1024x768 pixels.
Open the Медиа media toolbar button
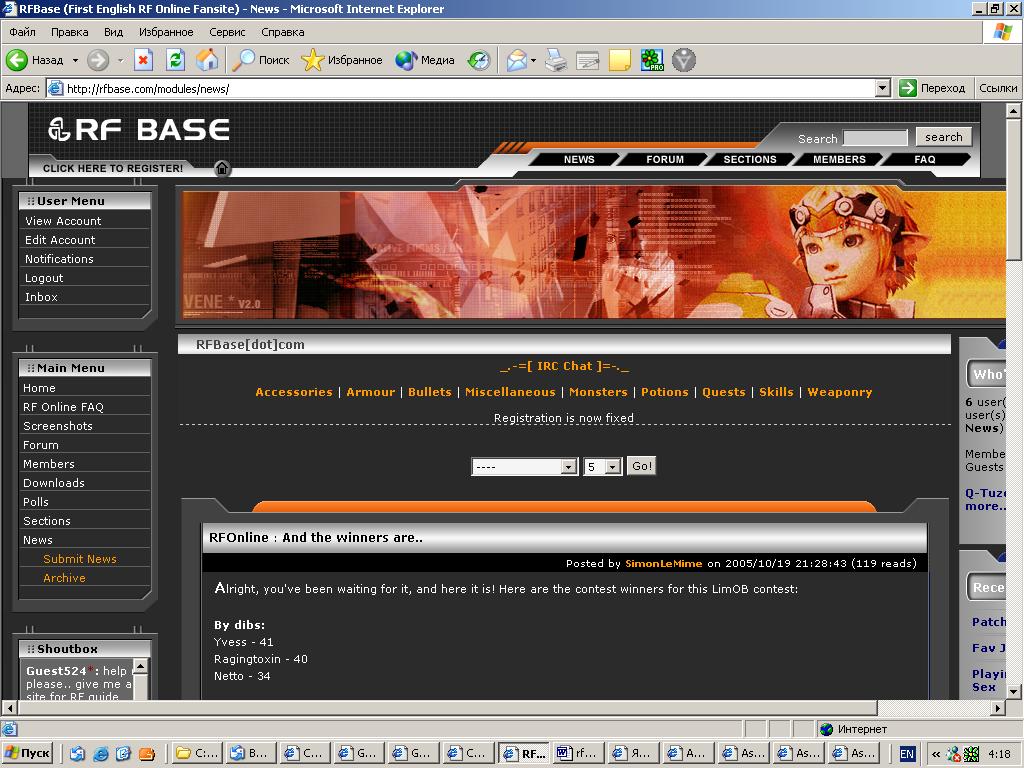point(424,60)
